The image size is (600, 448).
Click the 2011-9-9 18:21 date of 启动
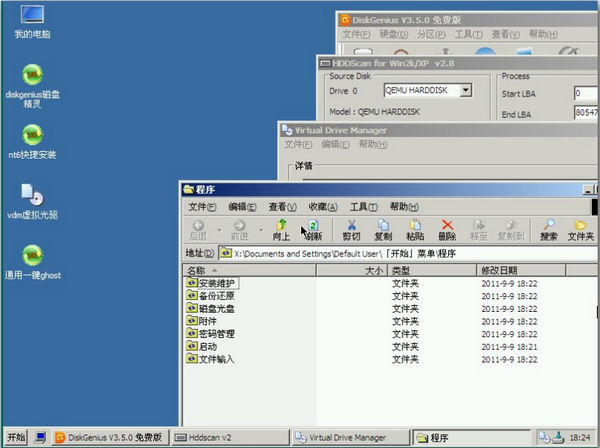click(509, 347)
